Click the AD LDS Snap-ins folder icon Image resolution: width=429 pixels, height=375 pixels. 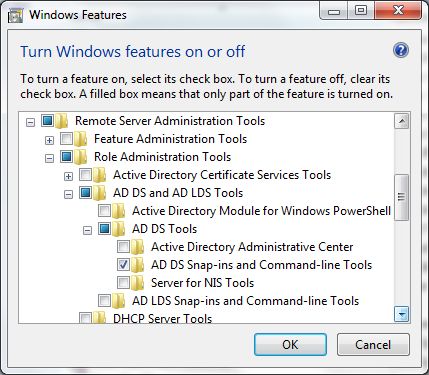pyautogui.click(x=119, y=301)
